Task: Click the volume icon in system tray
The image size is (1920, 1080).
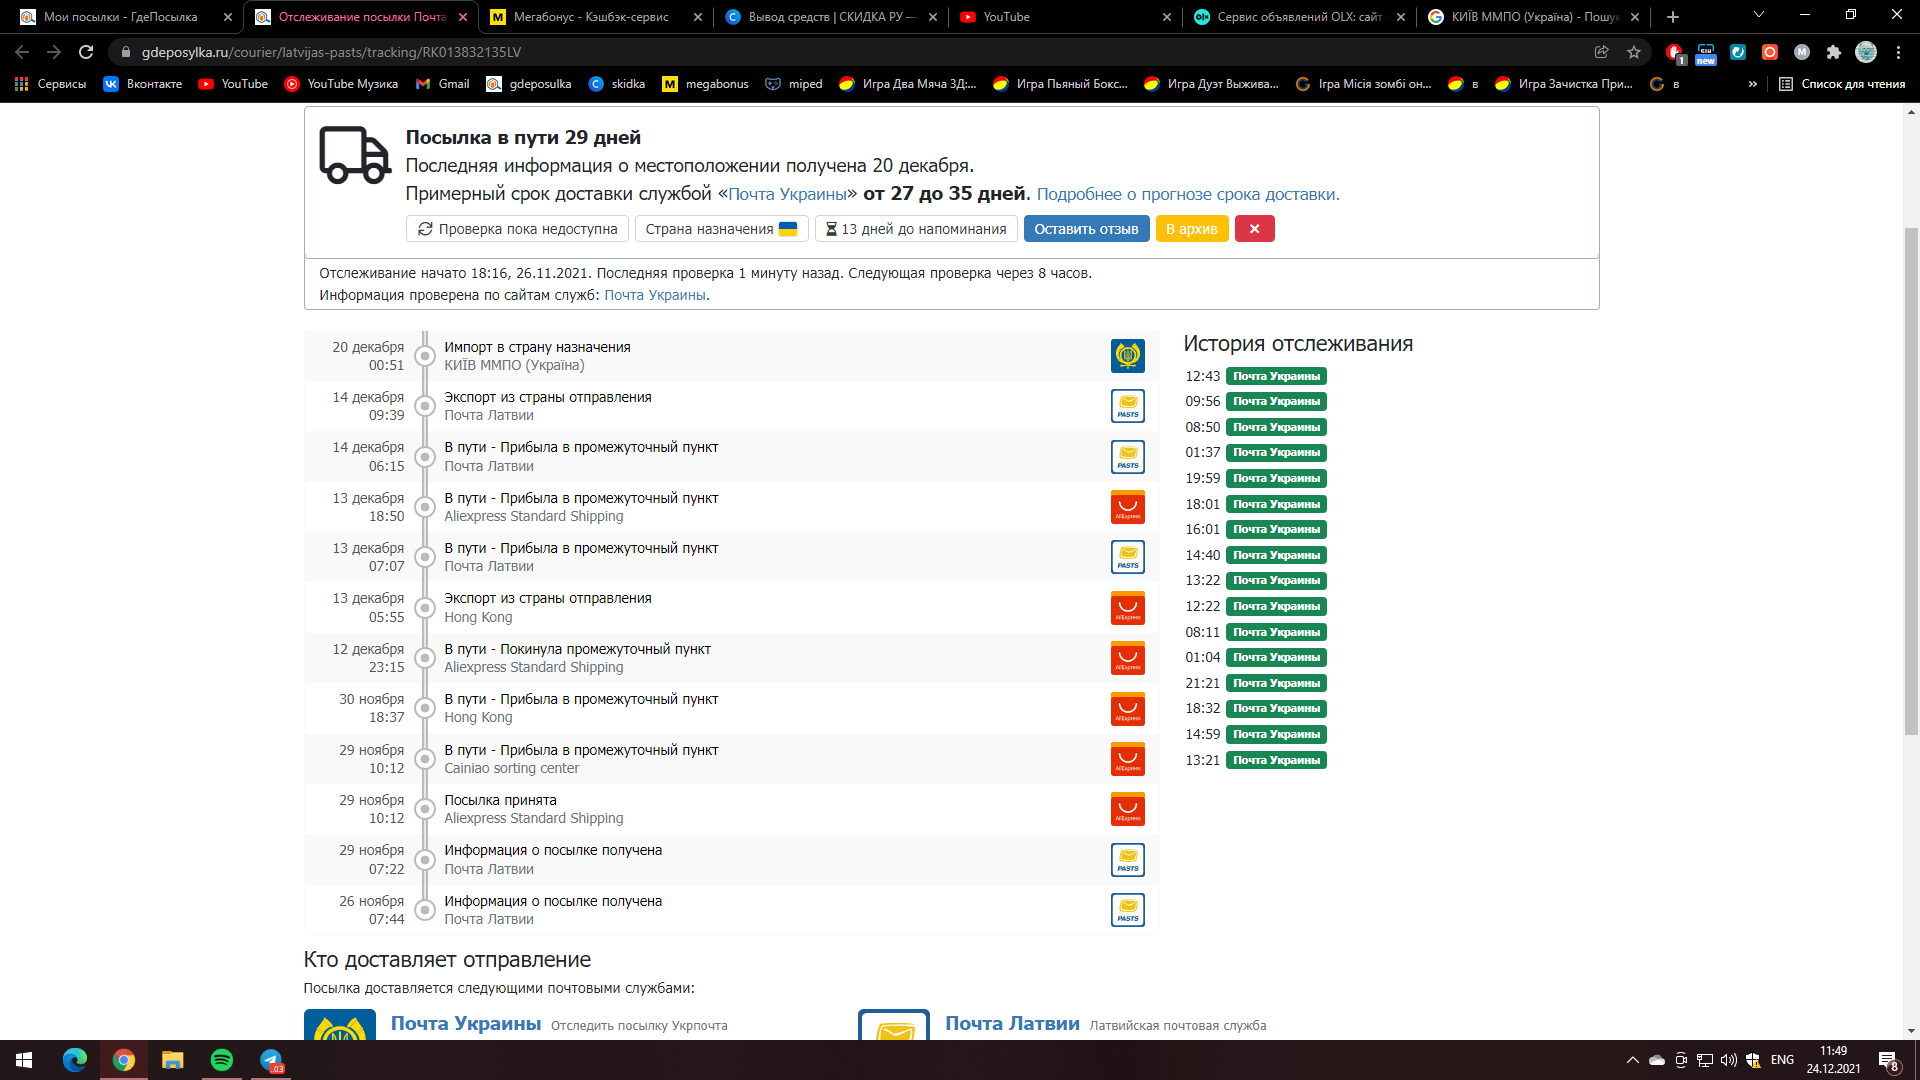Action: point(1728,1060)
